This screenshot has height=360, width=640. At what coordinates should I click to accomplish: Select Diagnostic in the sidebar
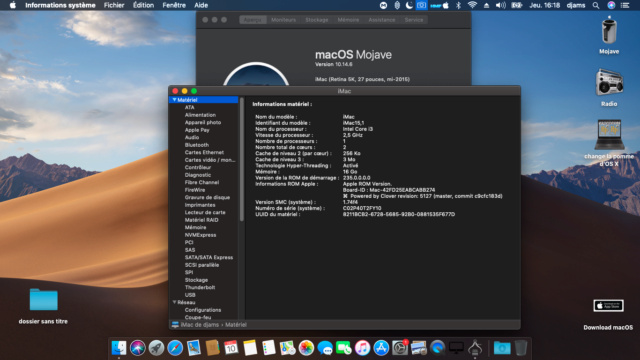click(x=198, y=175)
